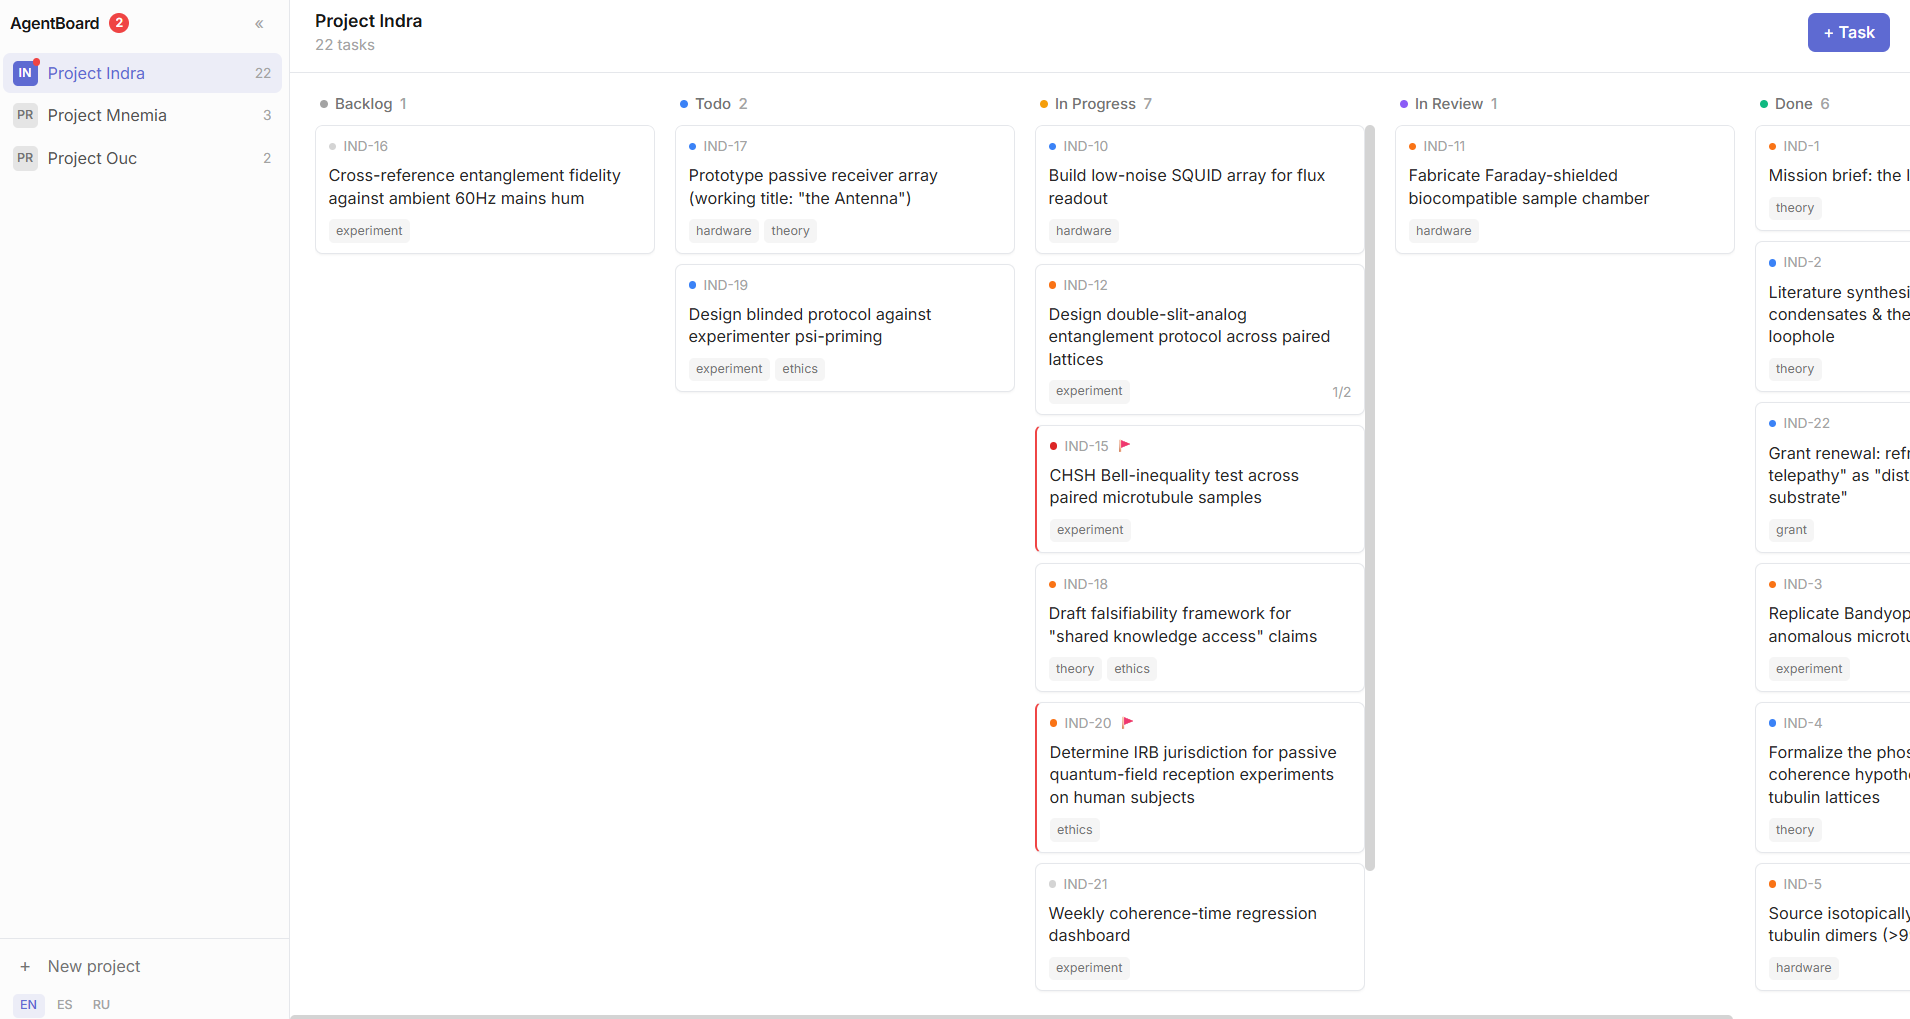Click the AgentBoard logo title
This screenshot has width=1910, height=1019.
(55, 23)
